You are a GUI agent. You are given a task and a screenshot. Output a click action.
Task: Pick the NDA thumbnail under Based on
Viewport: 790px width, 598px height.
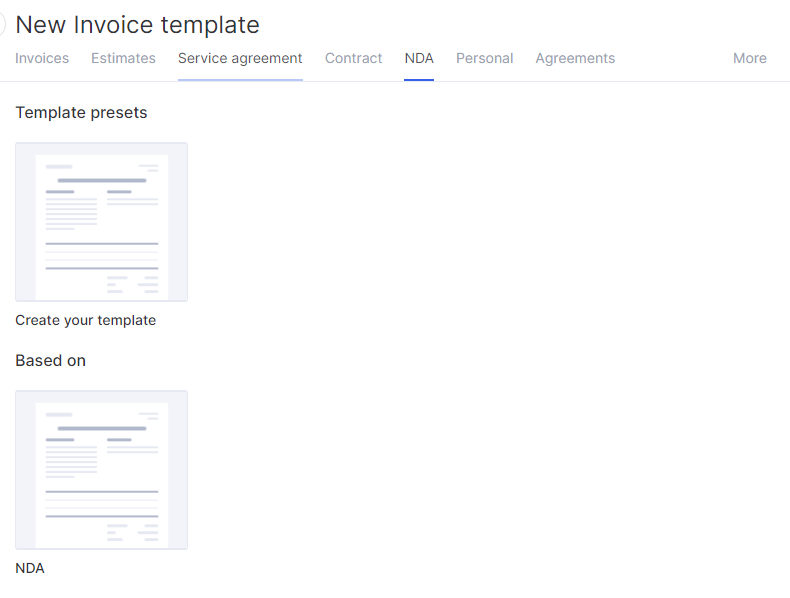click(x=102, y=470)
